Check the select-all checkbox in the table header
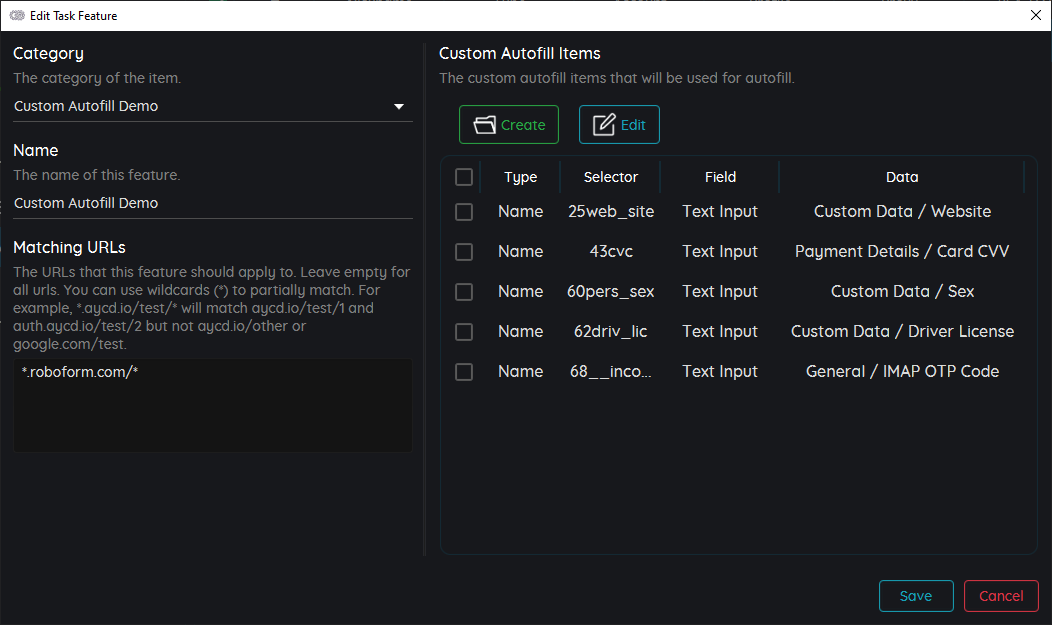Screen dimensions: 1052x625 click(463, 176)
